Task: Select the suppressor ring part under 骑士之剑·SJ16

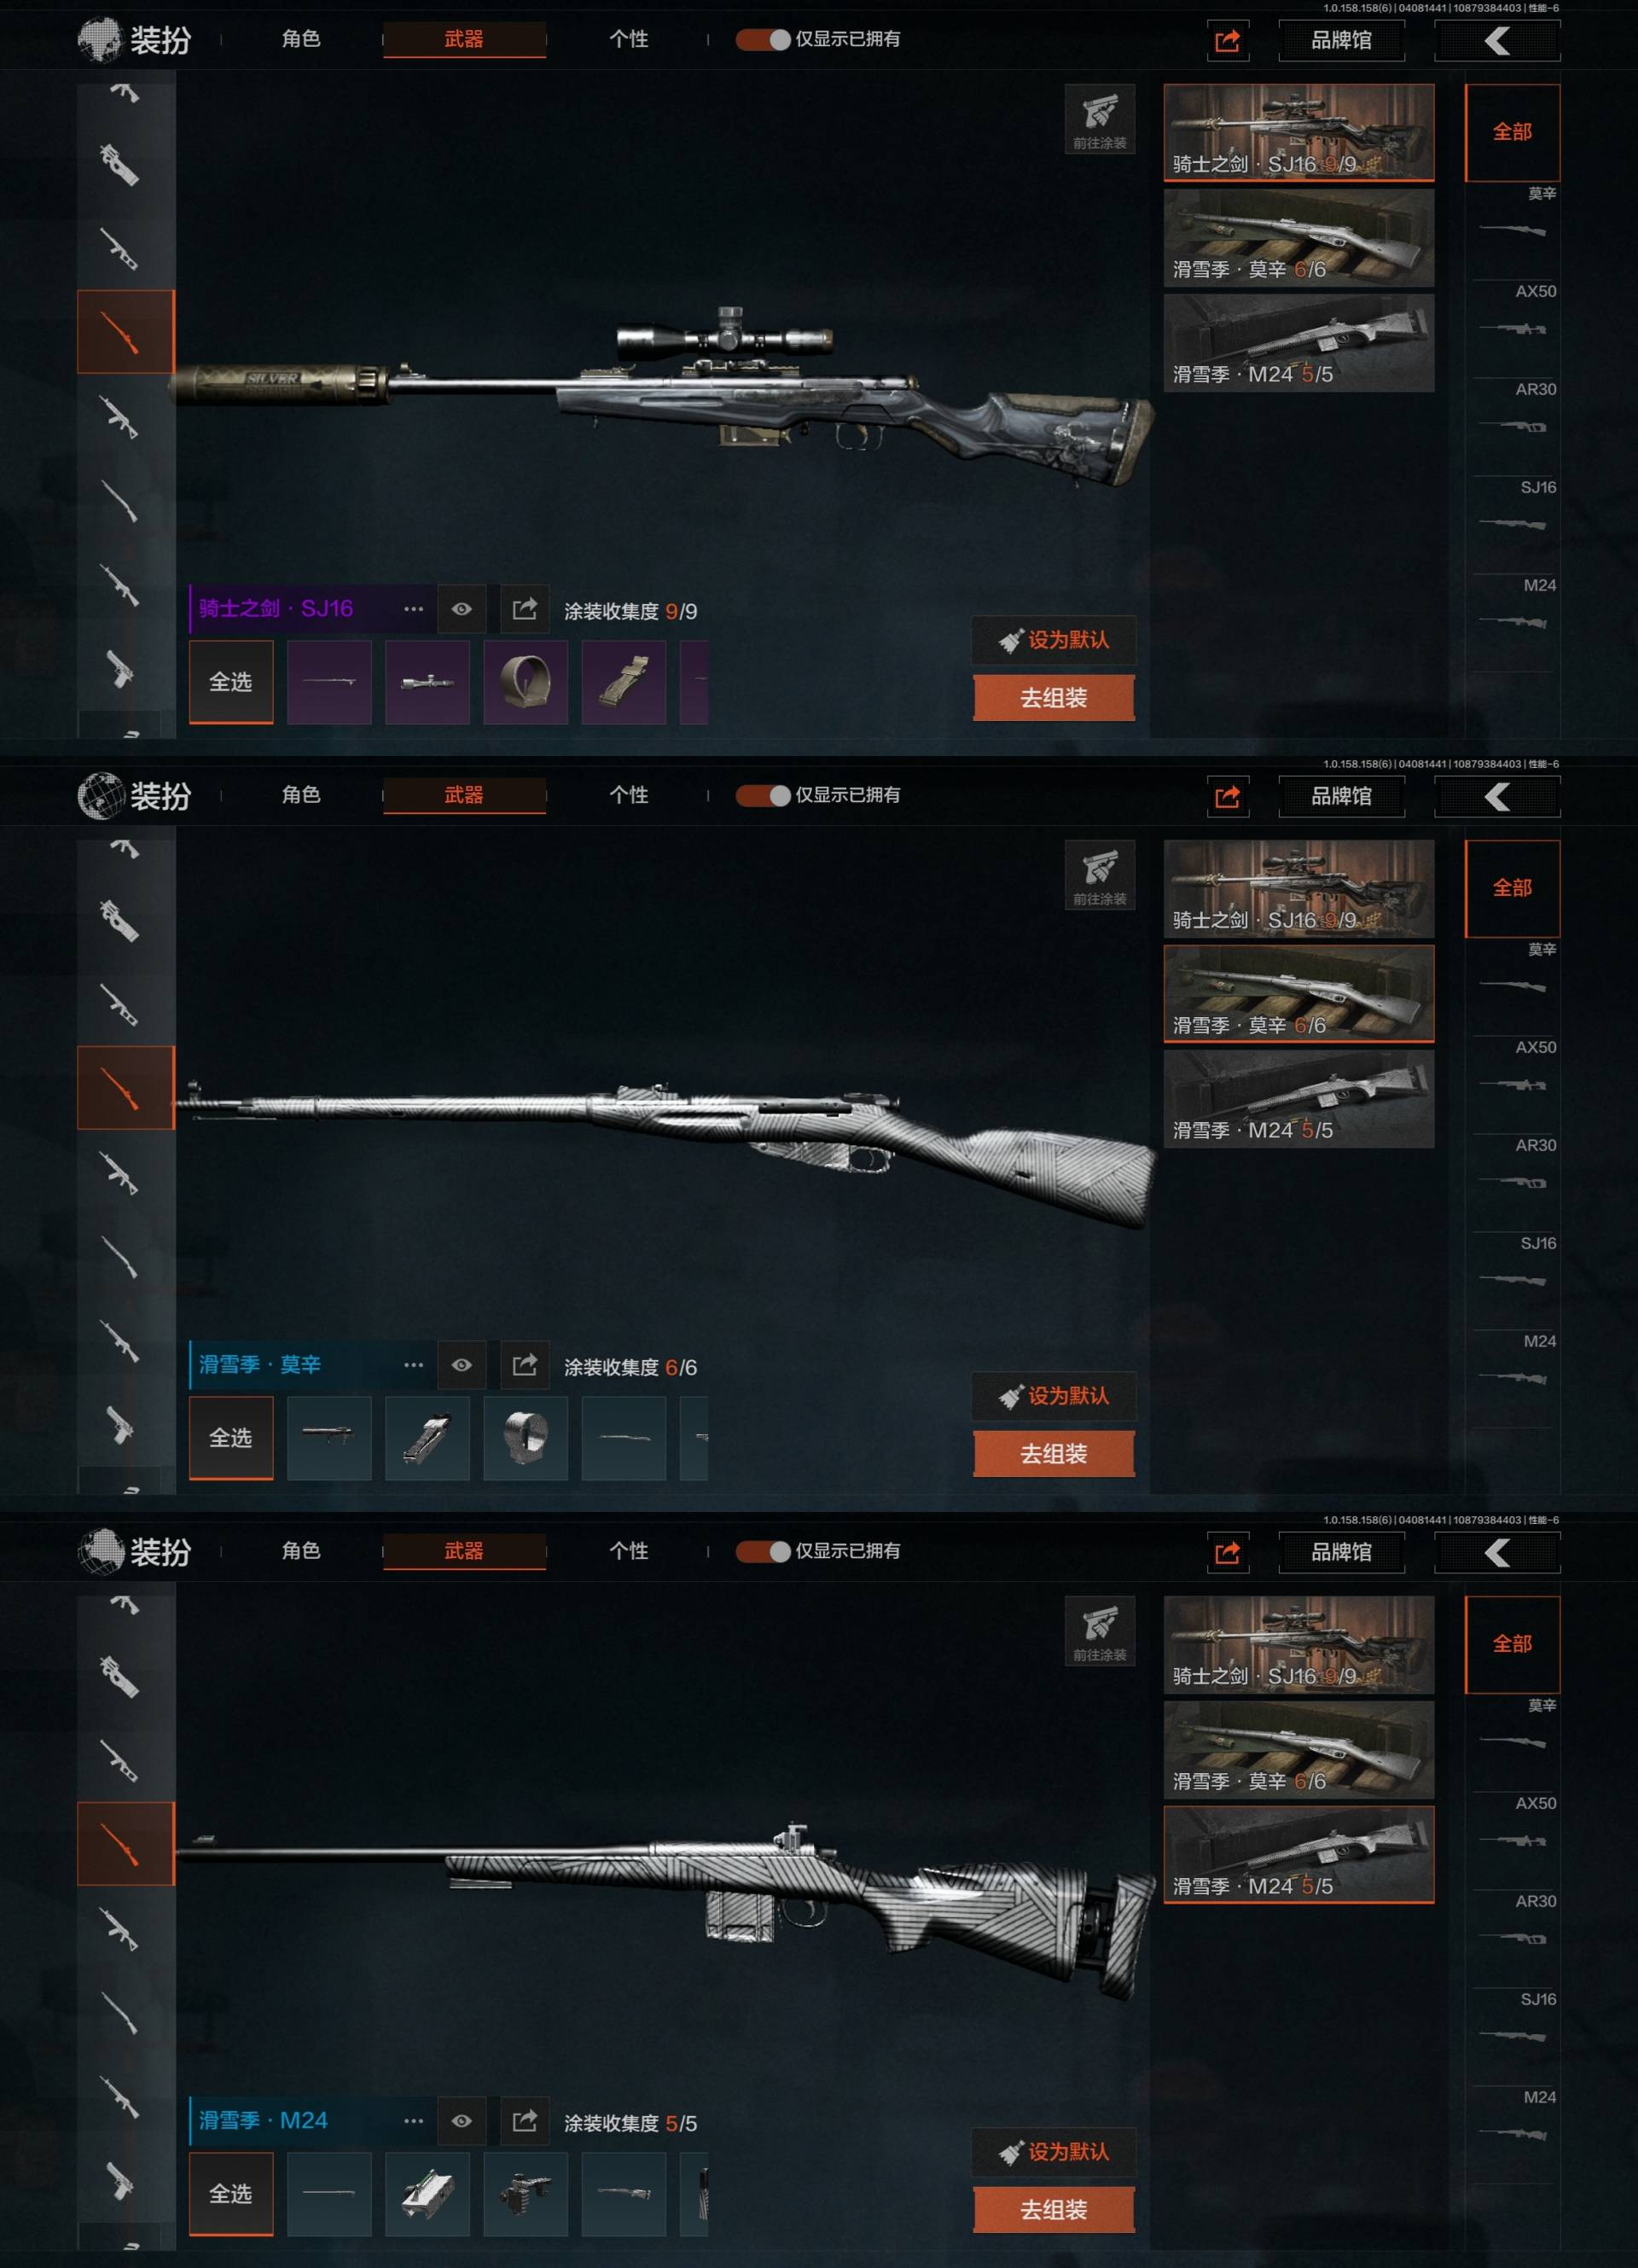Action: [x=526, y=683]
